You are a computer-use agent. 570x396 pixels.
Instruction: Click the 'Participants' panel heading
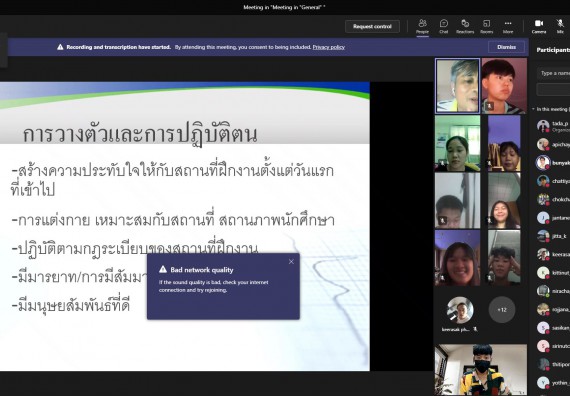tap(553, 50)
